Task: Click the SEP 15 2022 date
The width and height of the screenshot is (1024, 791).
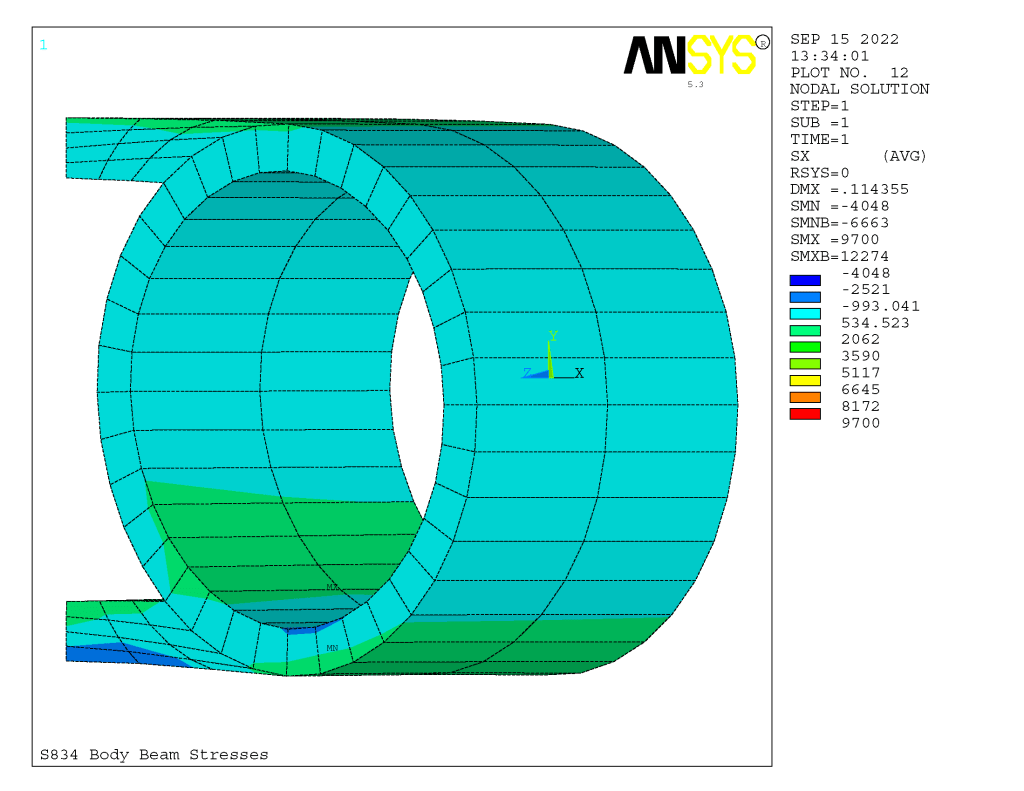Action: pyautogui.click(x=844, y=40)
